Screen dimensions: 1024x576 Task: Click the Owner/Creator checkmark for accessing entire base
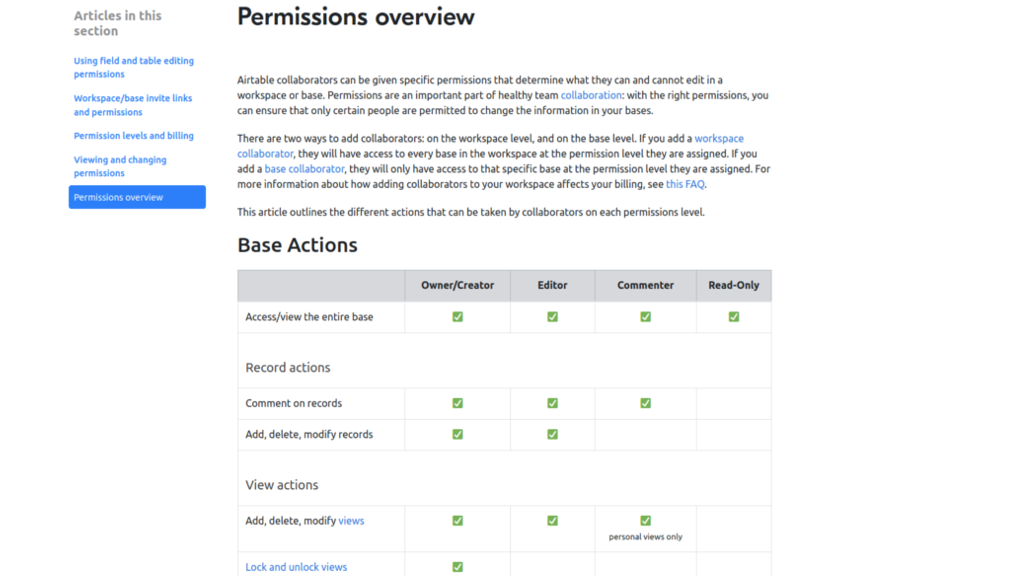[x=457, y=316]
